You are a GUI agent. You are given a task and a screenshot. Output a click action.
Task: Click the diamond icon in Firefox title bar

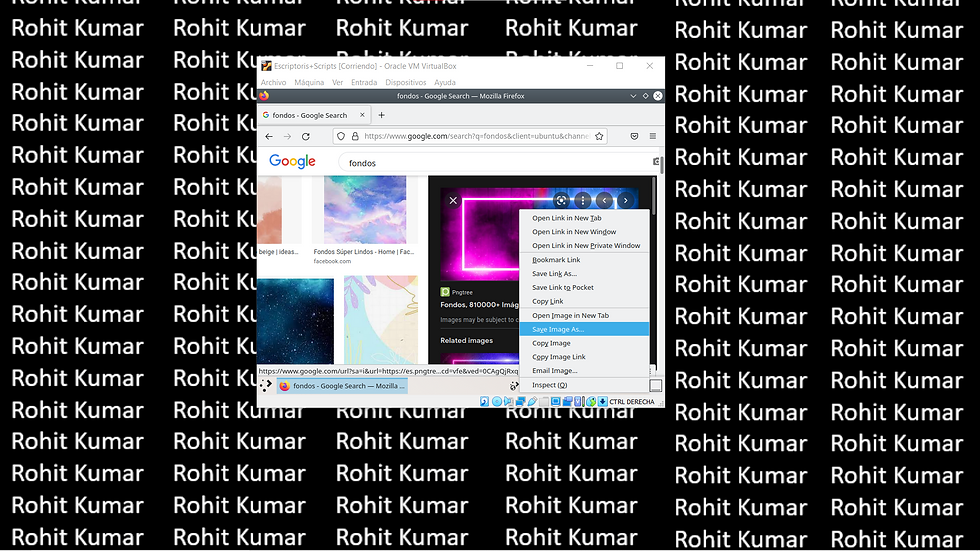646,96
